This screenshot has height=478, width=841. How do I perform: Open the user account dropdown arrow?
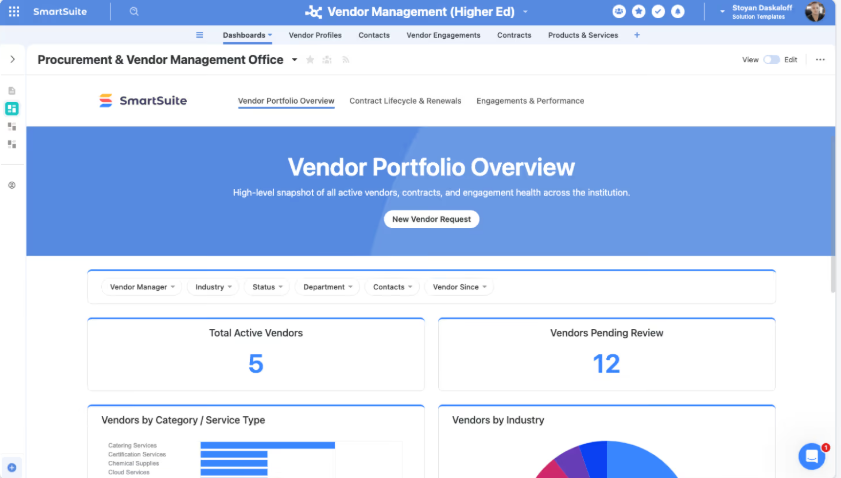722,11
